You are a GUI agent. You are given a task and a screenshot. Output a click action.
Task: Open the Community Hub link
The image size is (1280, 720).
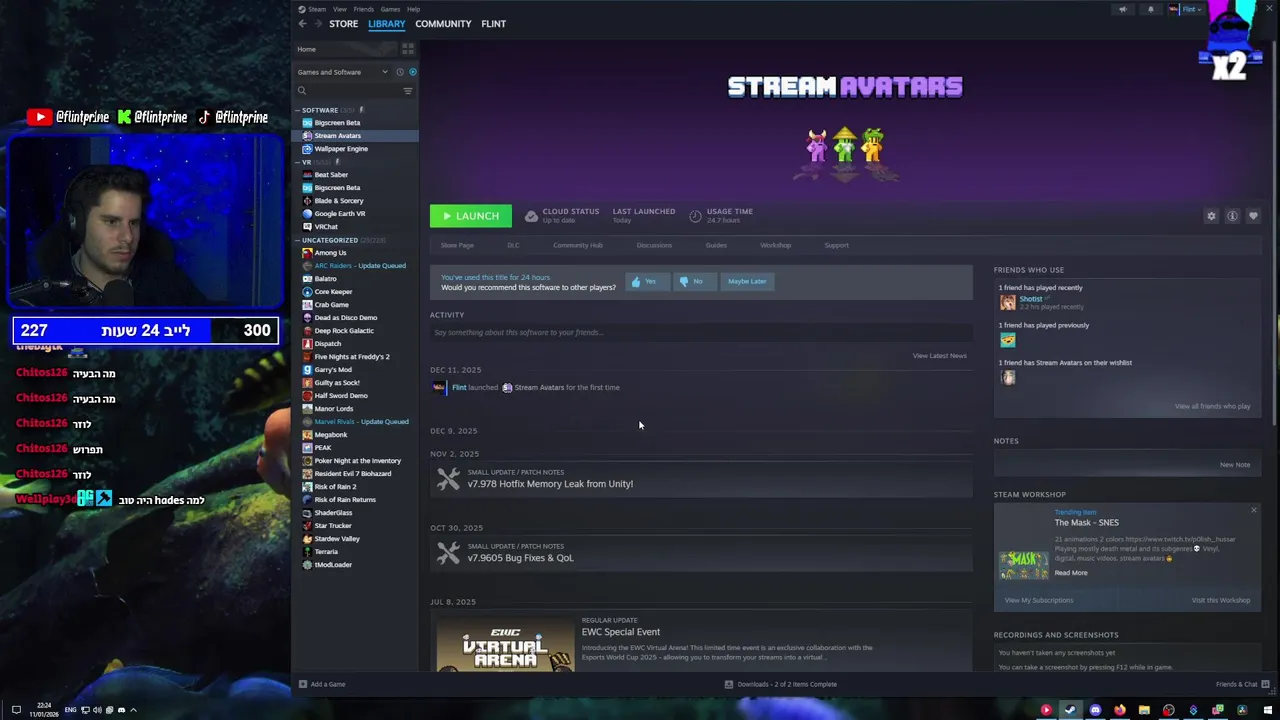[x=578, y=245]
